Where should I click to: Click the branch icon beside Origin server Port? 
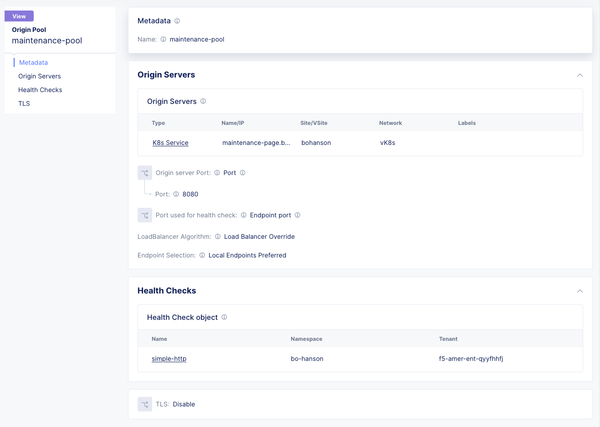(144, 173)
